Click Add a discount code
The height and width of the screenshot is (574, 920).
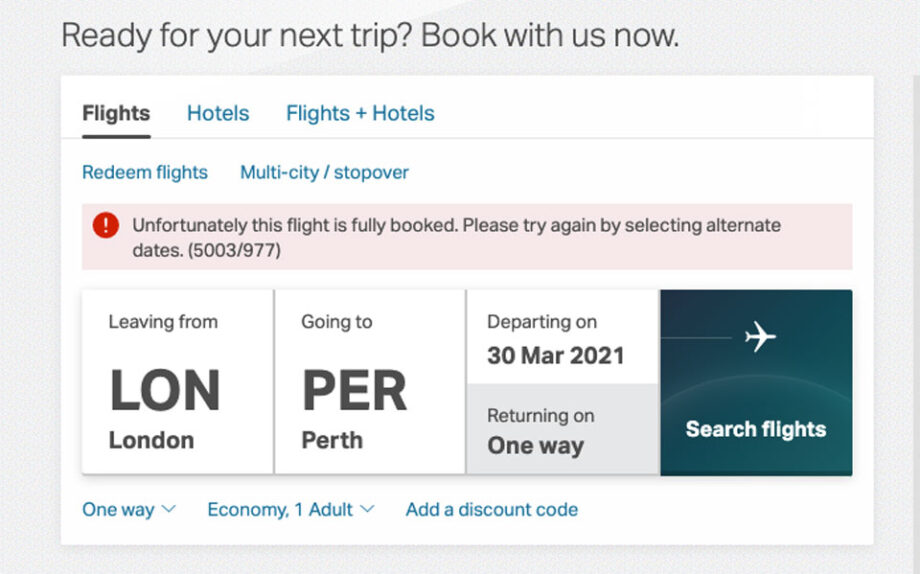click(x=491, y=510)
